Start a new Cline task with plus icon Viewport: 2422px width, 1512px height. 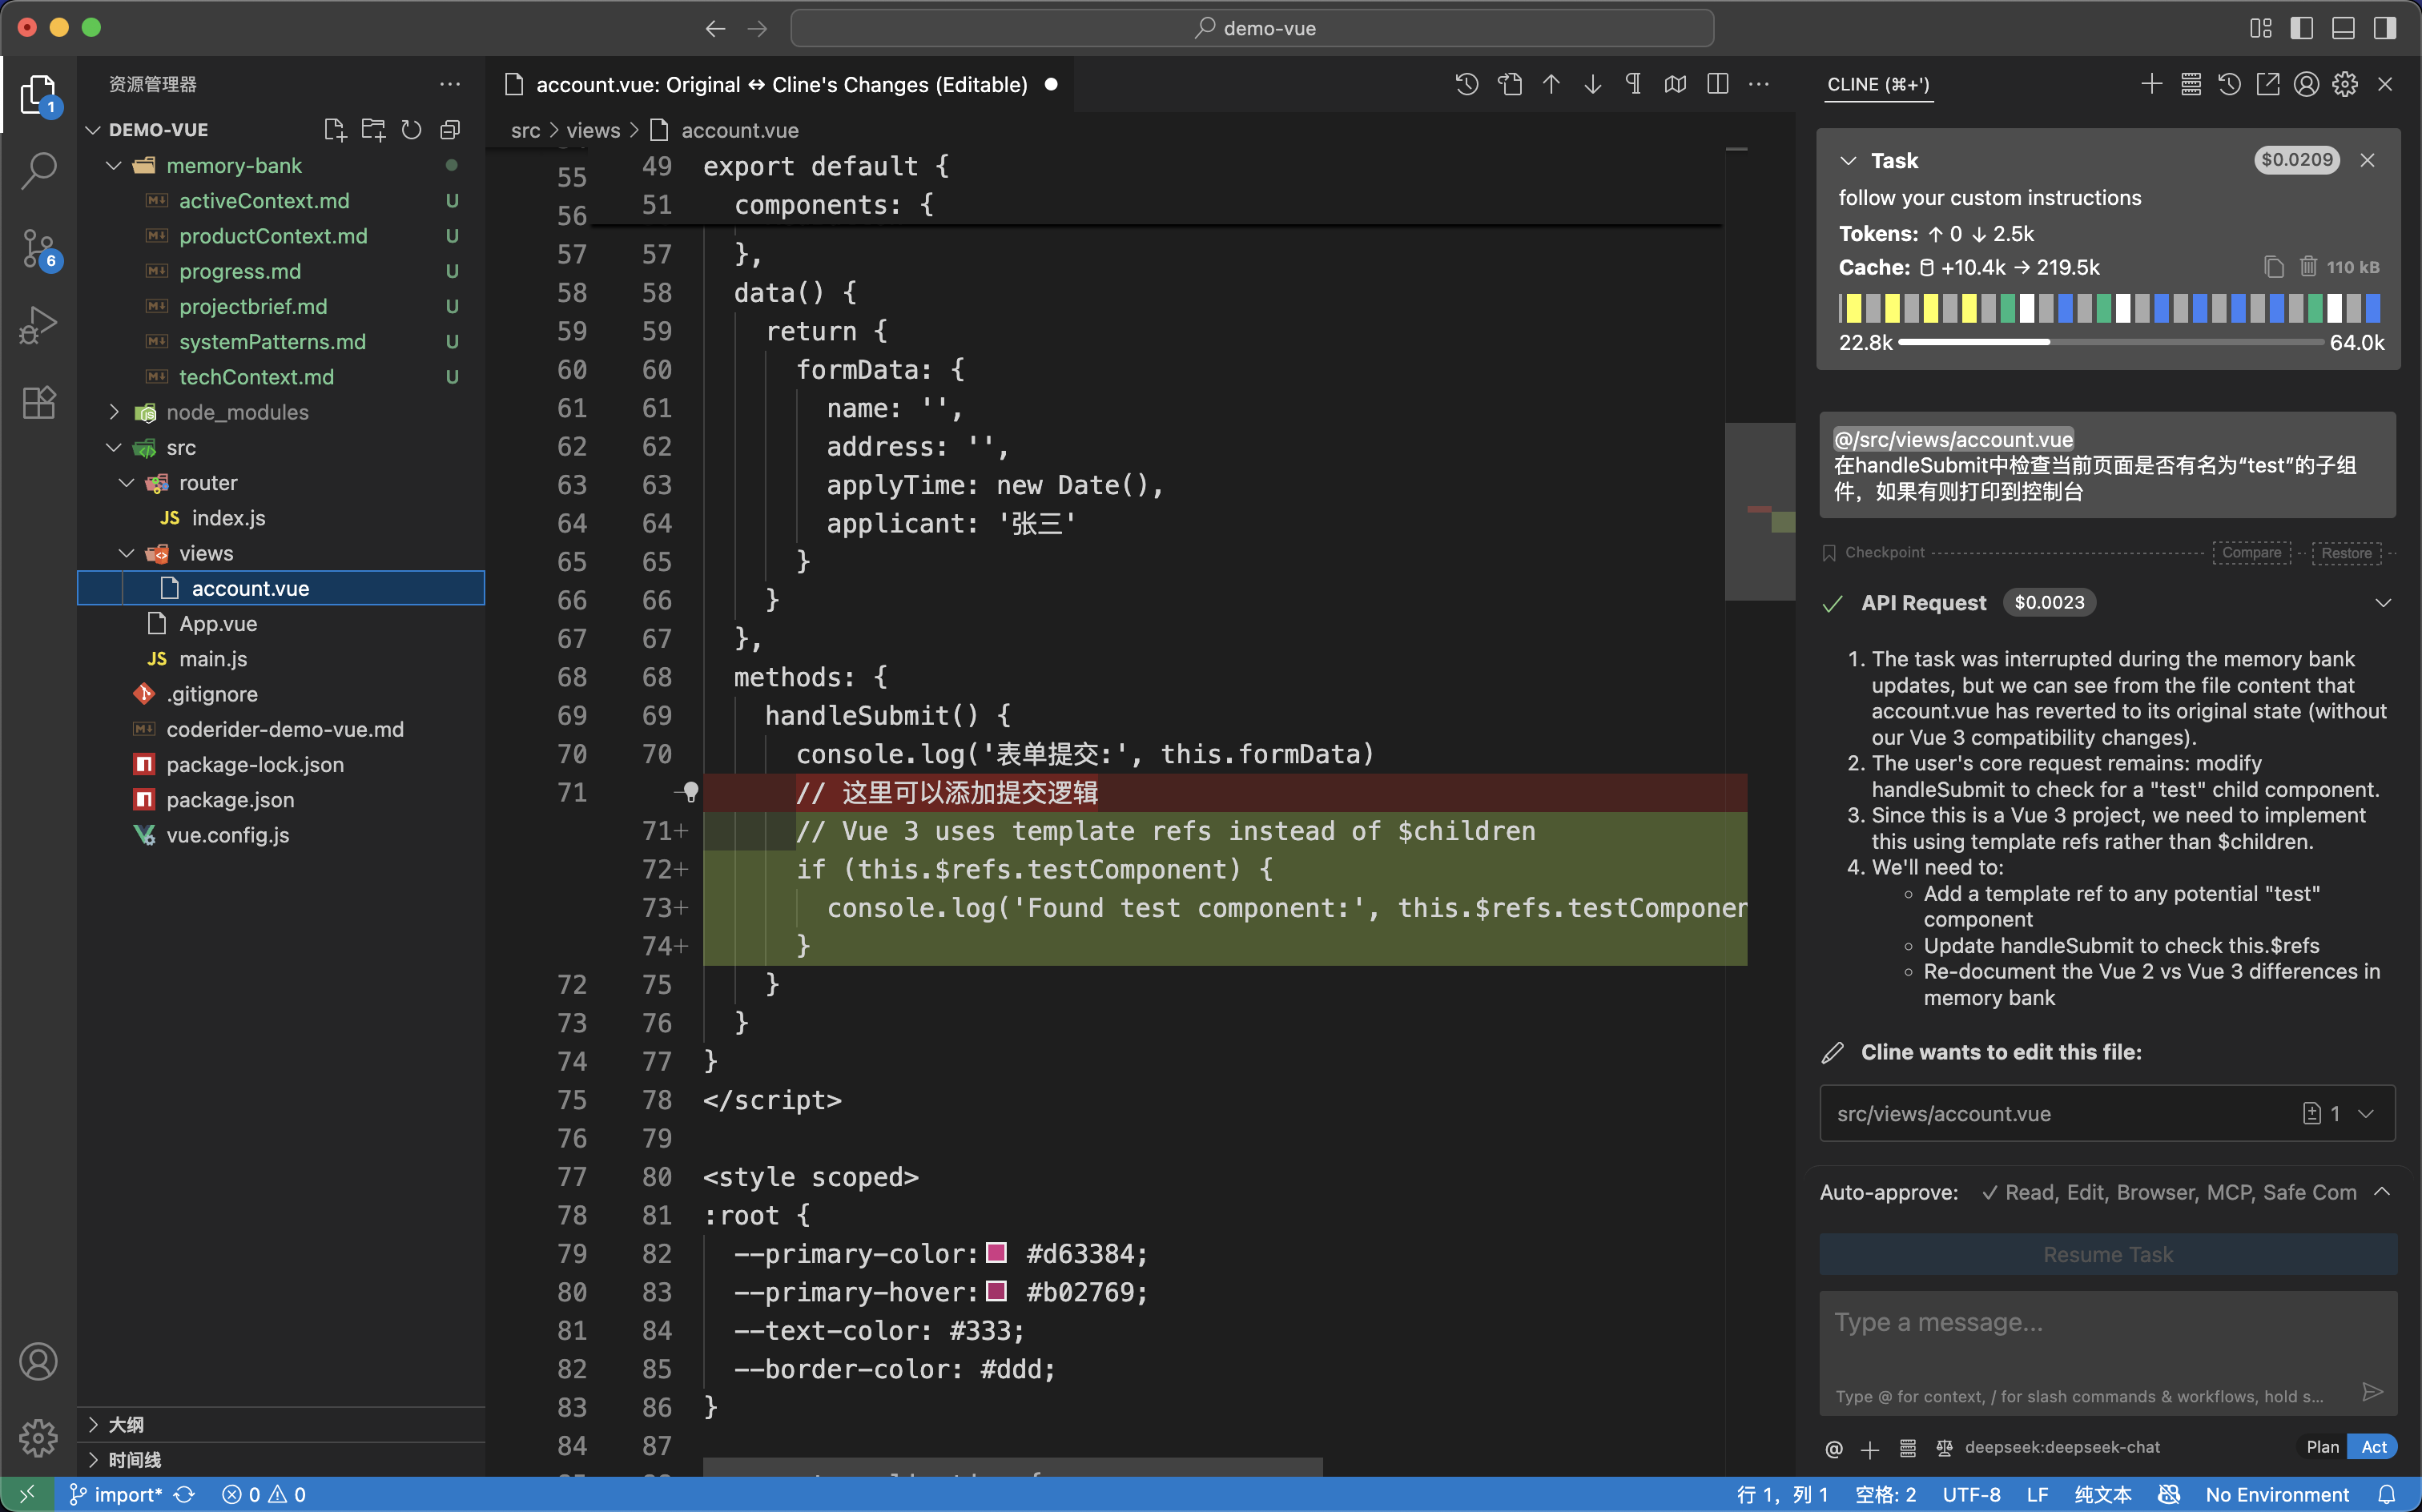(x=2151, y=85)
